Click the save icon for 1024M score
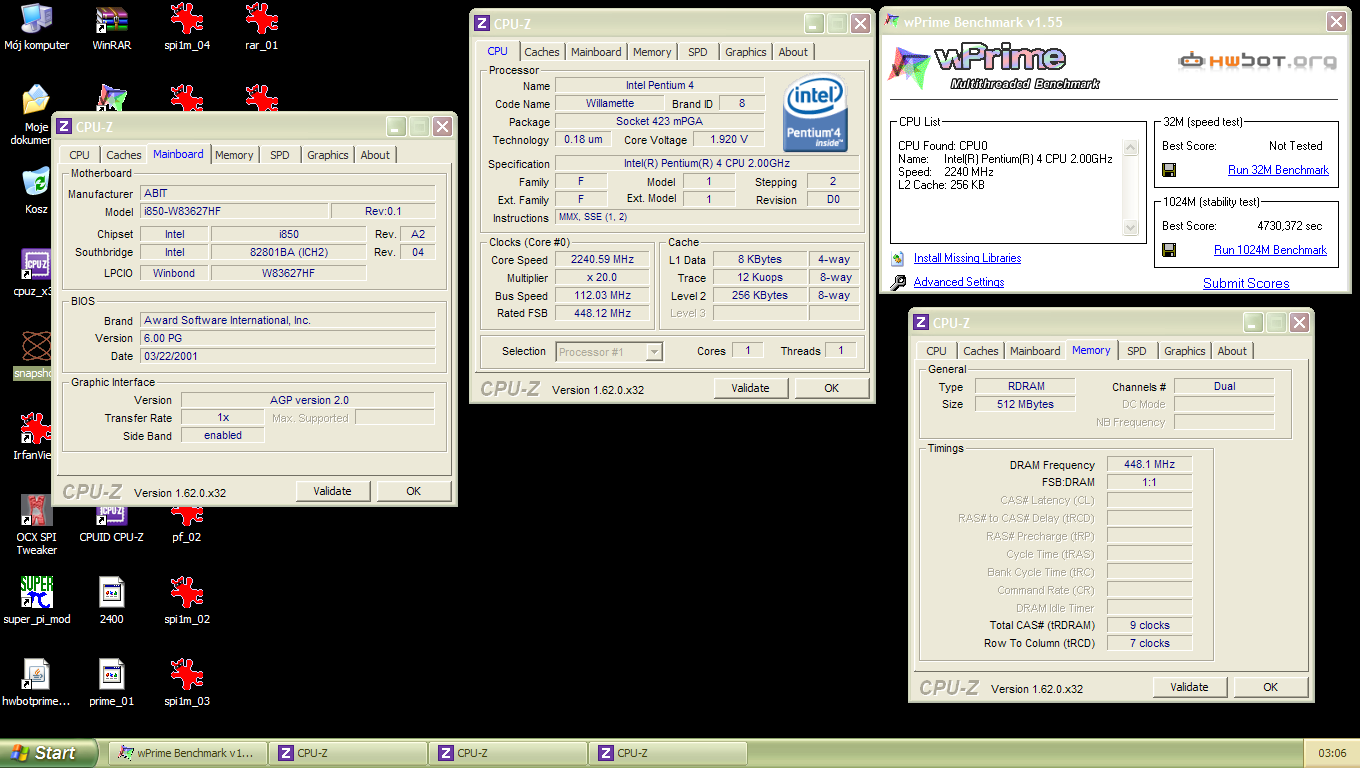The height and width of the screenshot is (768, 1360). (x=1169, y=250)
